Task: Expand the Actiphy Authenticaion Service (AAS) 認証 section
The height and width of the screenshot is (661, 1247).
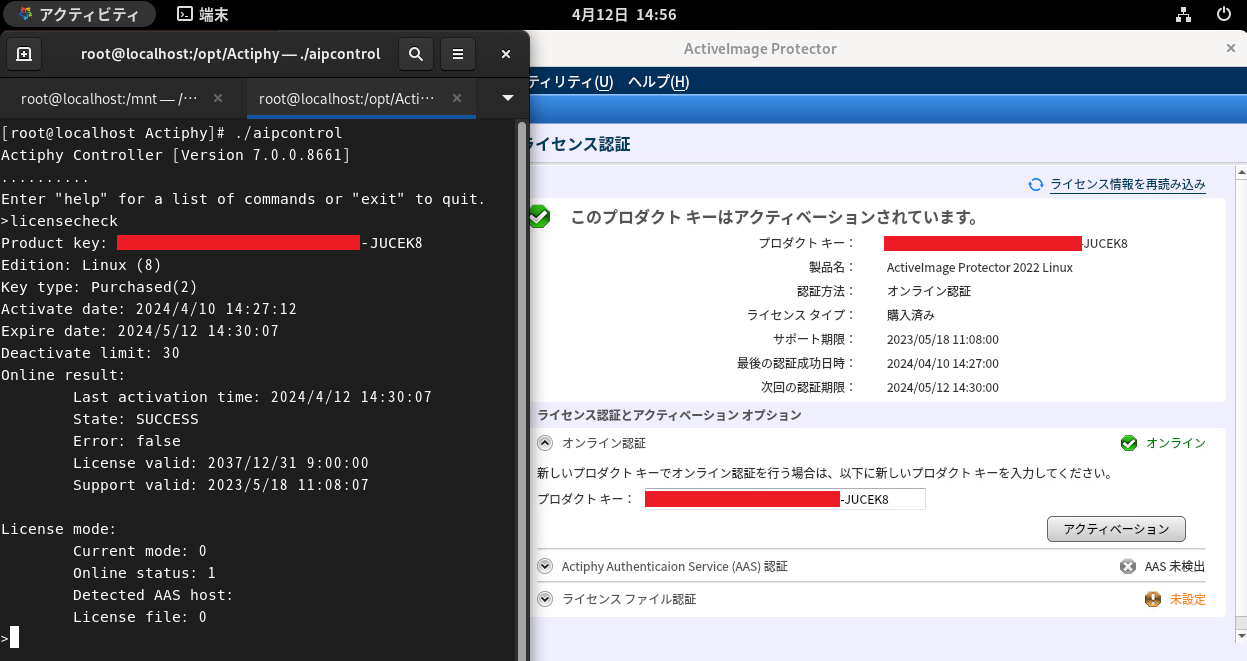Action: click(545, 566)
